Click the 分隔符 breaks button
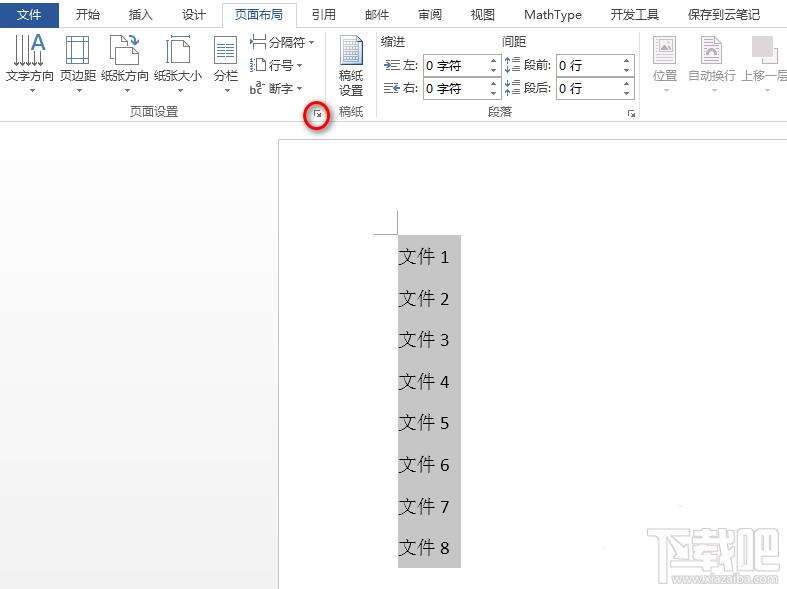 [282, 42]
